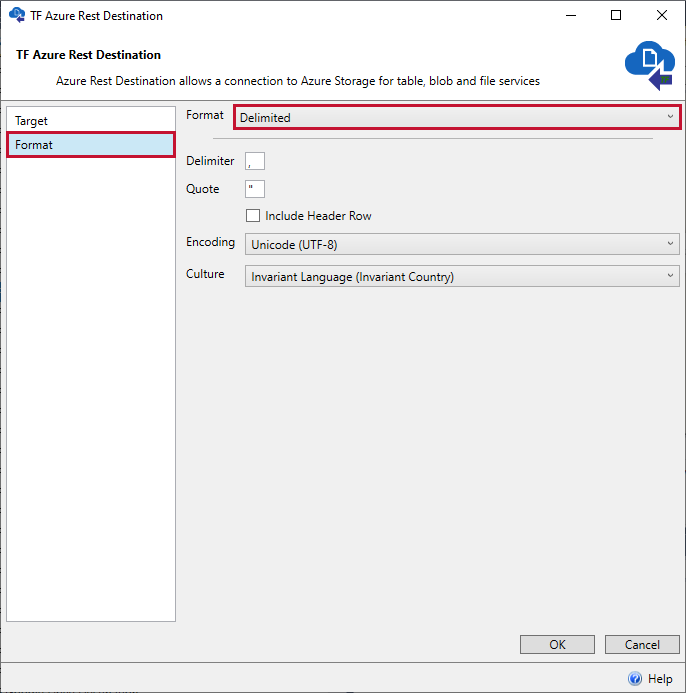The width and height of the screenshot is (686, 693).
Task: Confirm settings with the OK button
Action: (557, 644)
